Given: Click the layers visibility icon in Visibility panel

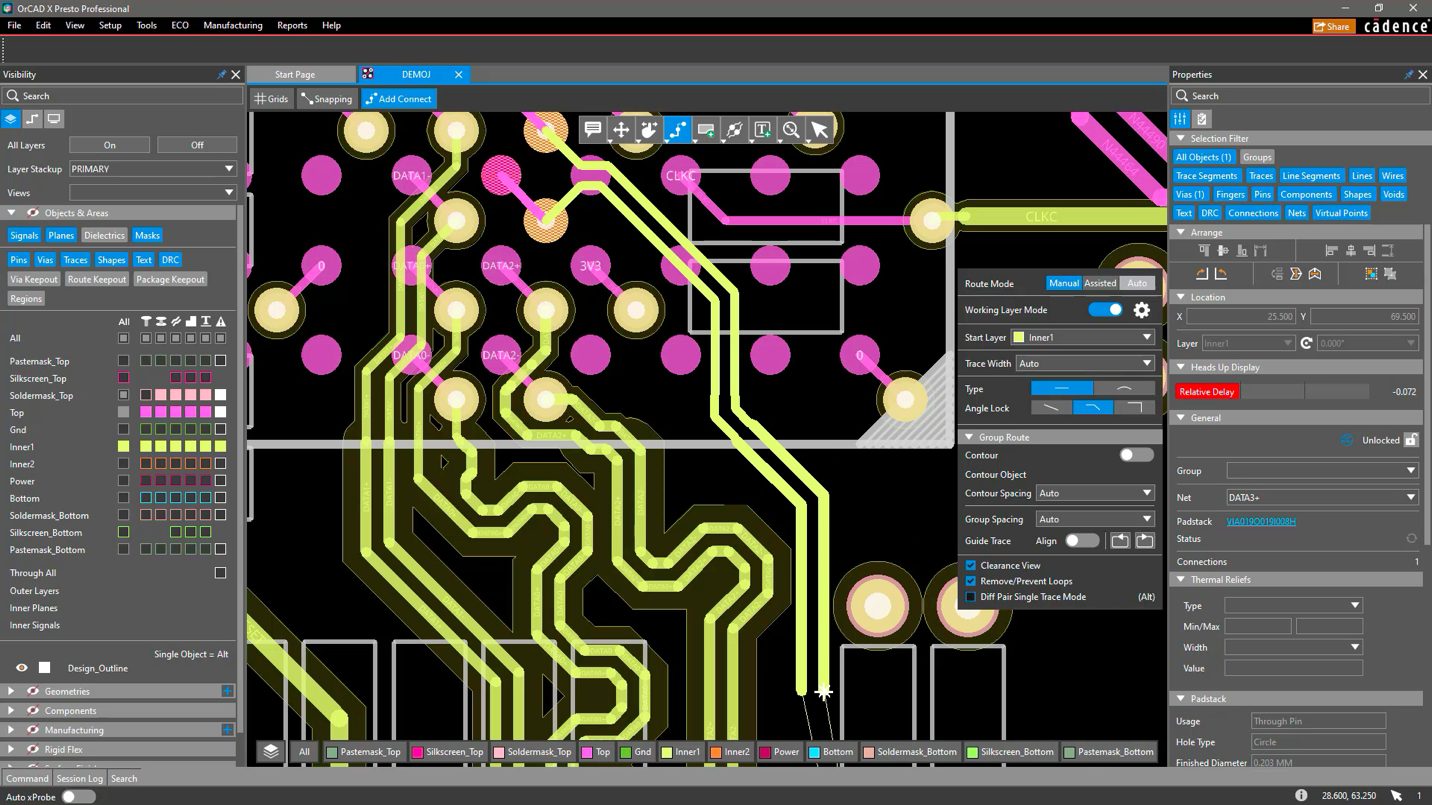Looking at the screenshot, I should (x=10, y=119).
